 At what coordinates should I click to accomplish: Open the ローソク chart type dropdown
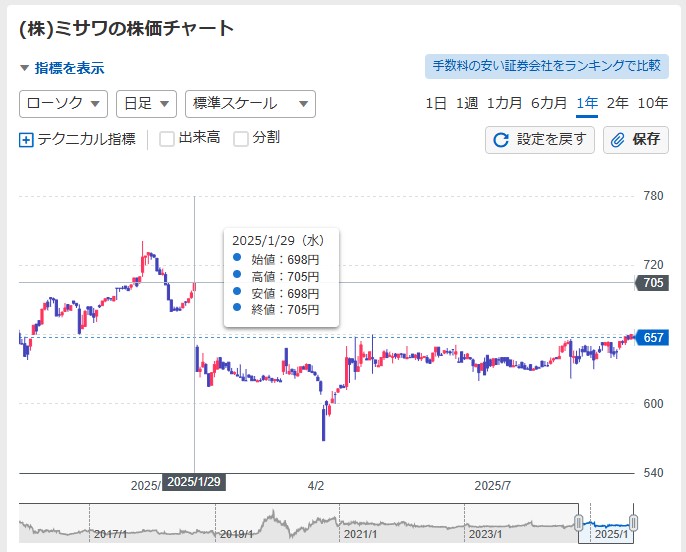[x=63, y=104]
